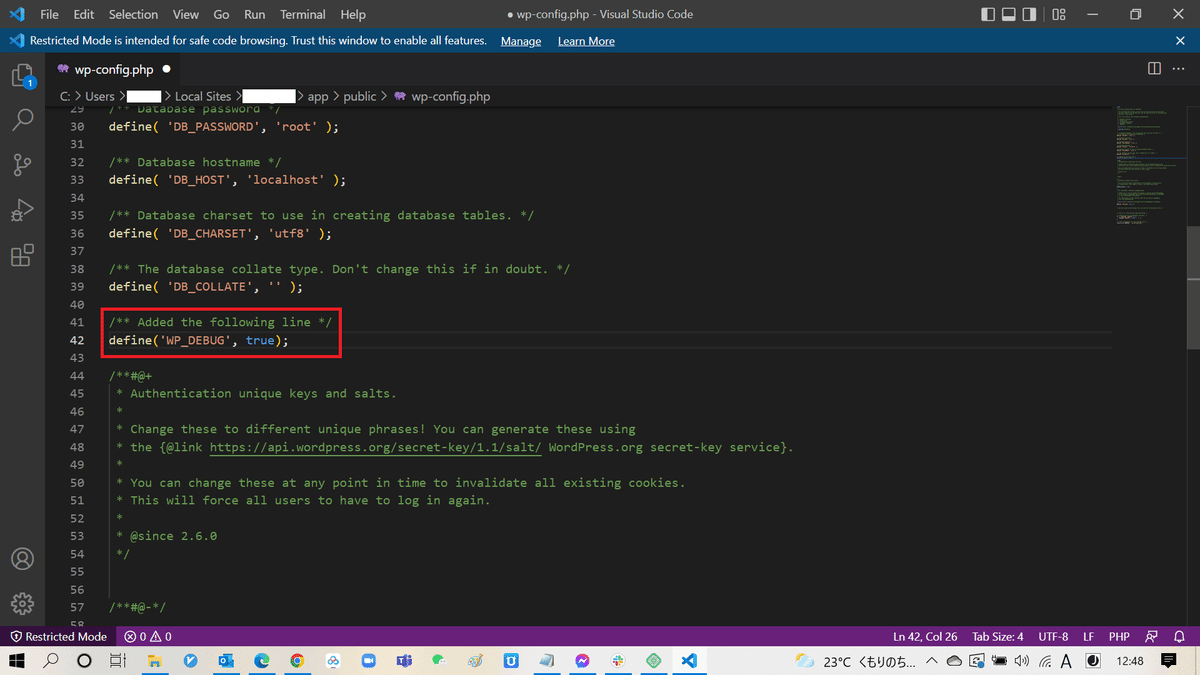Open notifications bell in status bar
The image size is (1200, 675).
pyautogui.click(x=1178, y=636)
